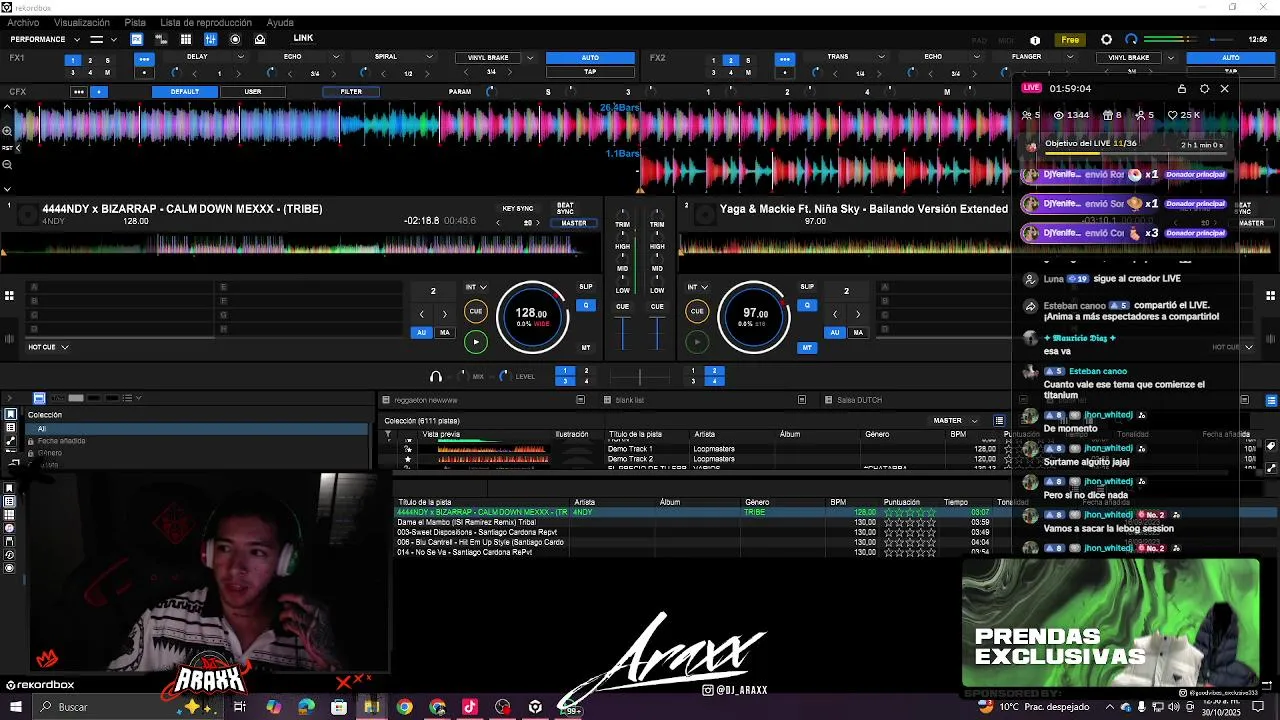
Task: Open rekordbox settings gear icon
Action: (1106, 40)
